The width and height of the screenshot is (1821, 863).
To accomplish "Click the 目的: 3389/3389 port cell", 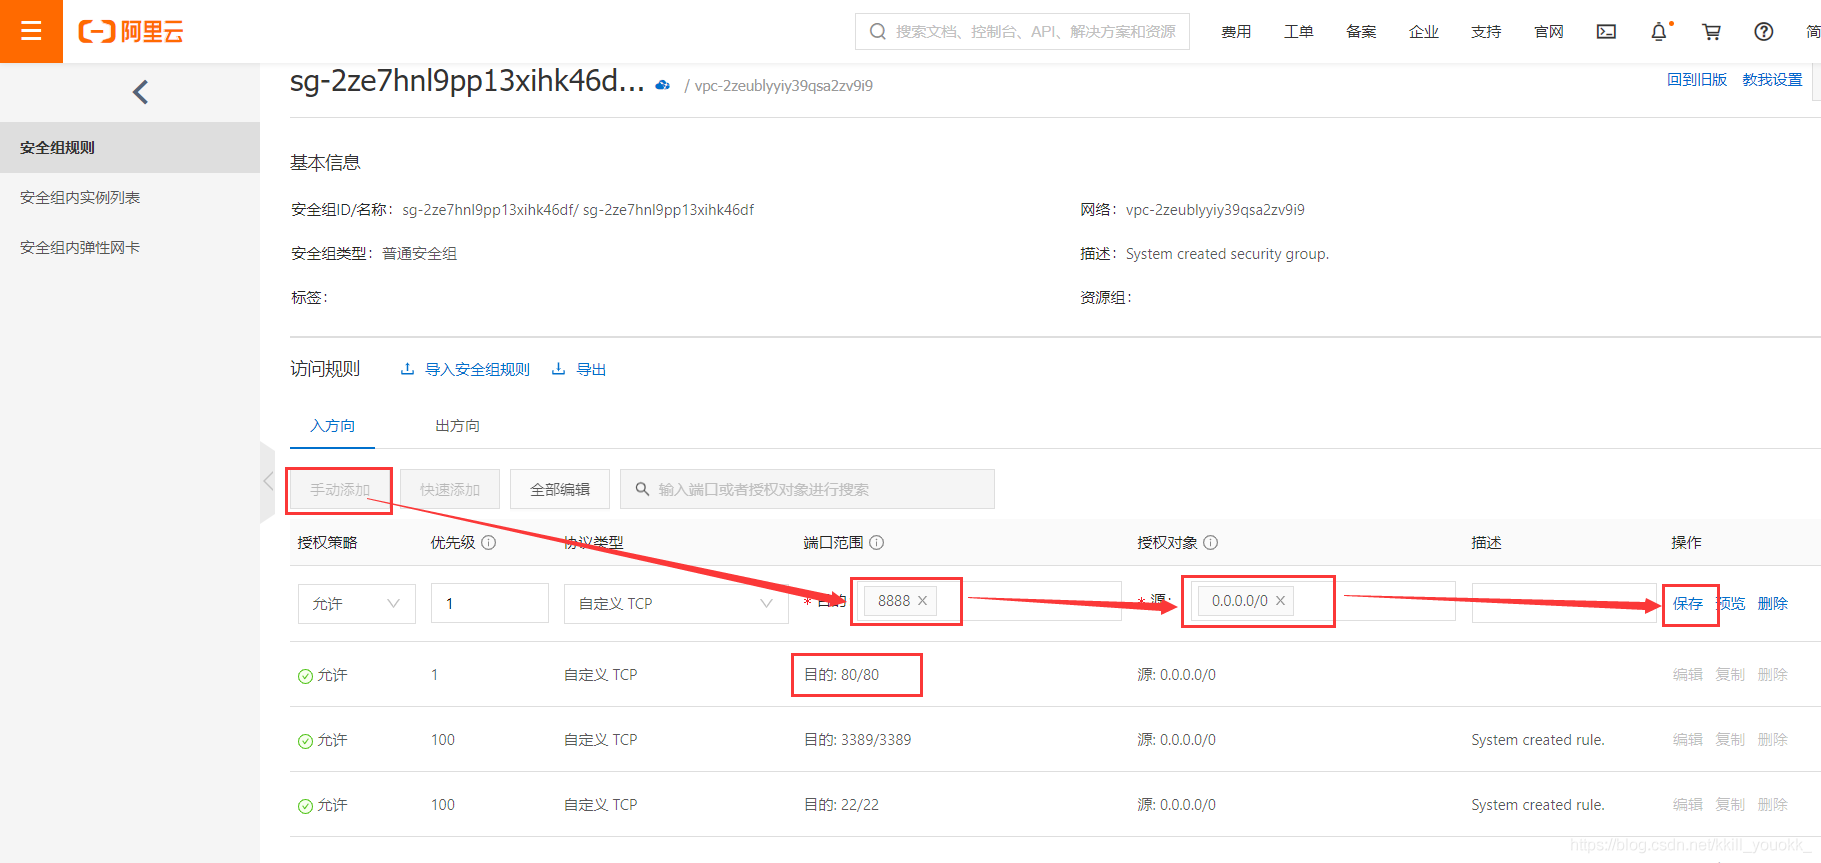I will 858,740.
